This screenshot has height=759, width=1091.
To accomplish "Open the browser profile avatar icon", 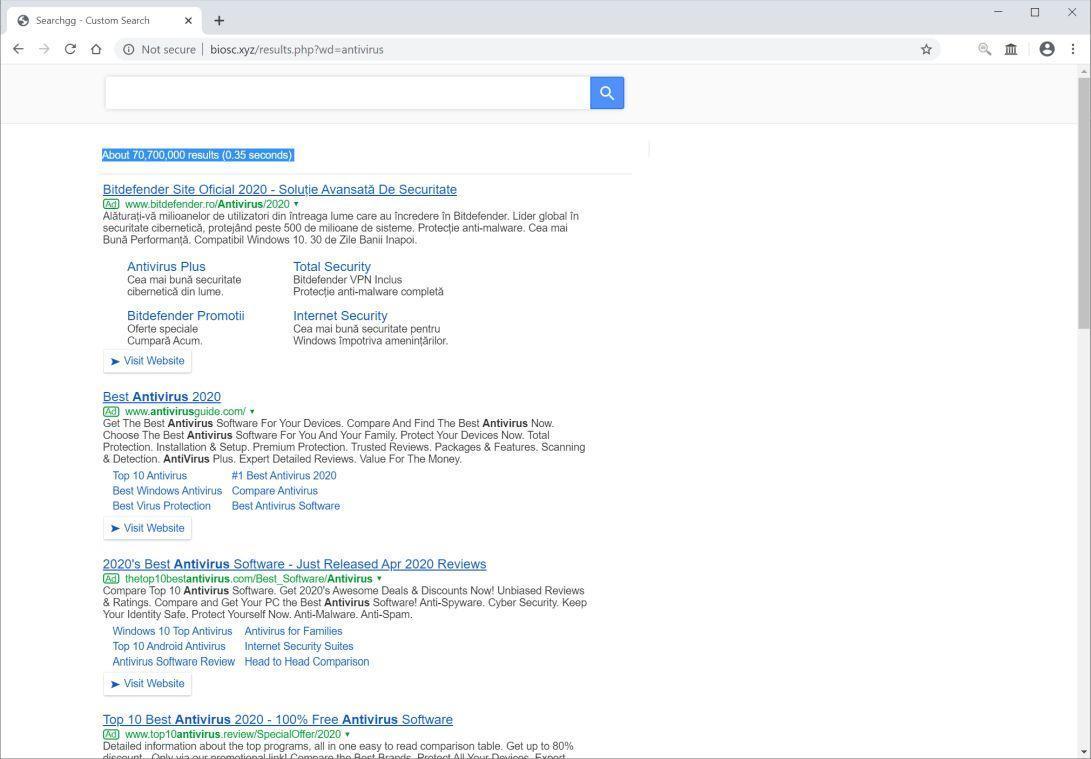I will click(1046, 48).
